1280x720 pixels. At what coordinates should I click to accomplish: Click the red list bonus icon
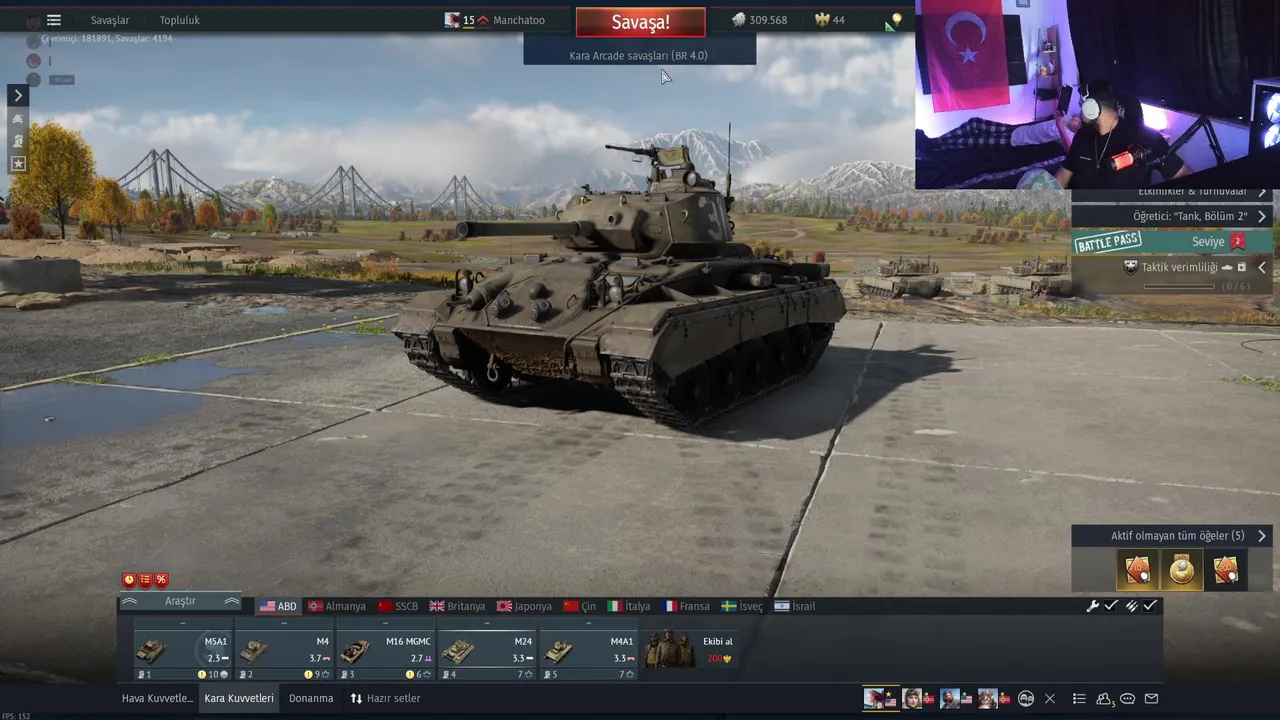(145, 580)
